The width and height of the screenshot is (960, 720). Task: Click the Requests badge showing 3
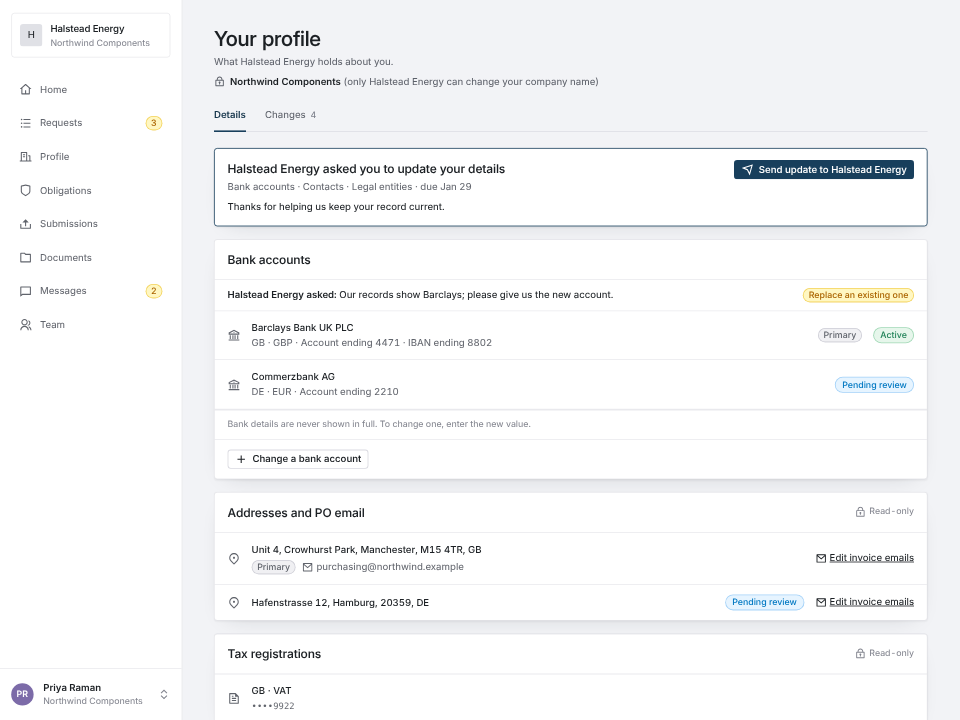(x=154, y=123)
